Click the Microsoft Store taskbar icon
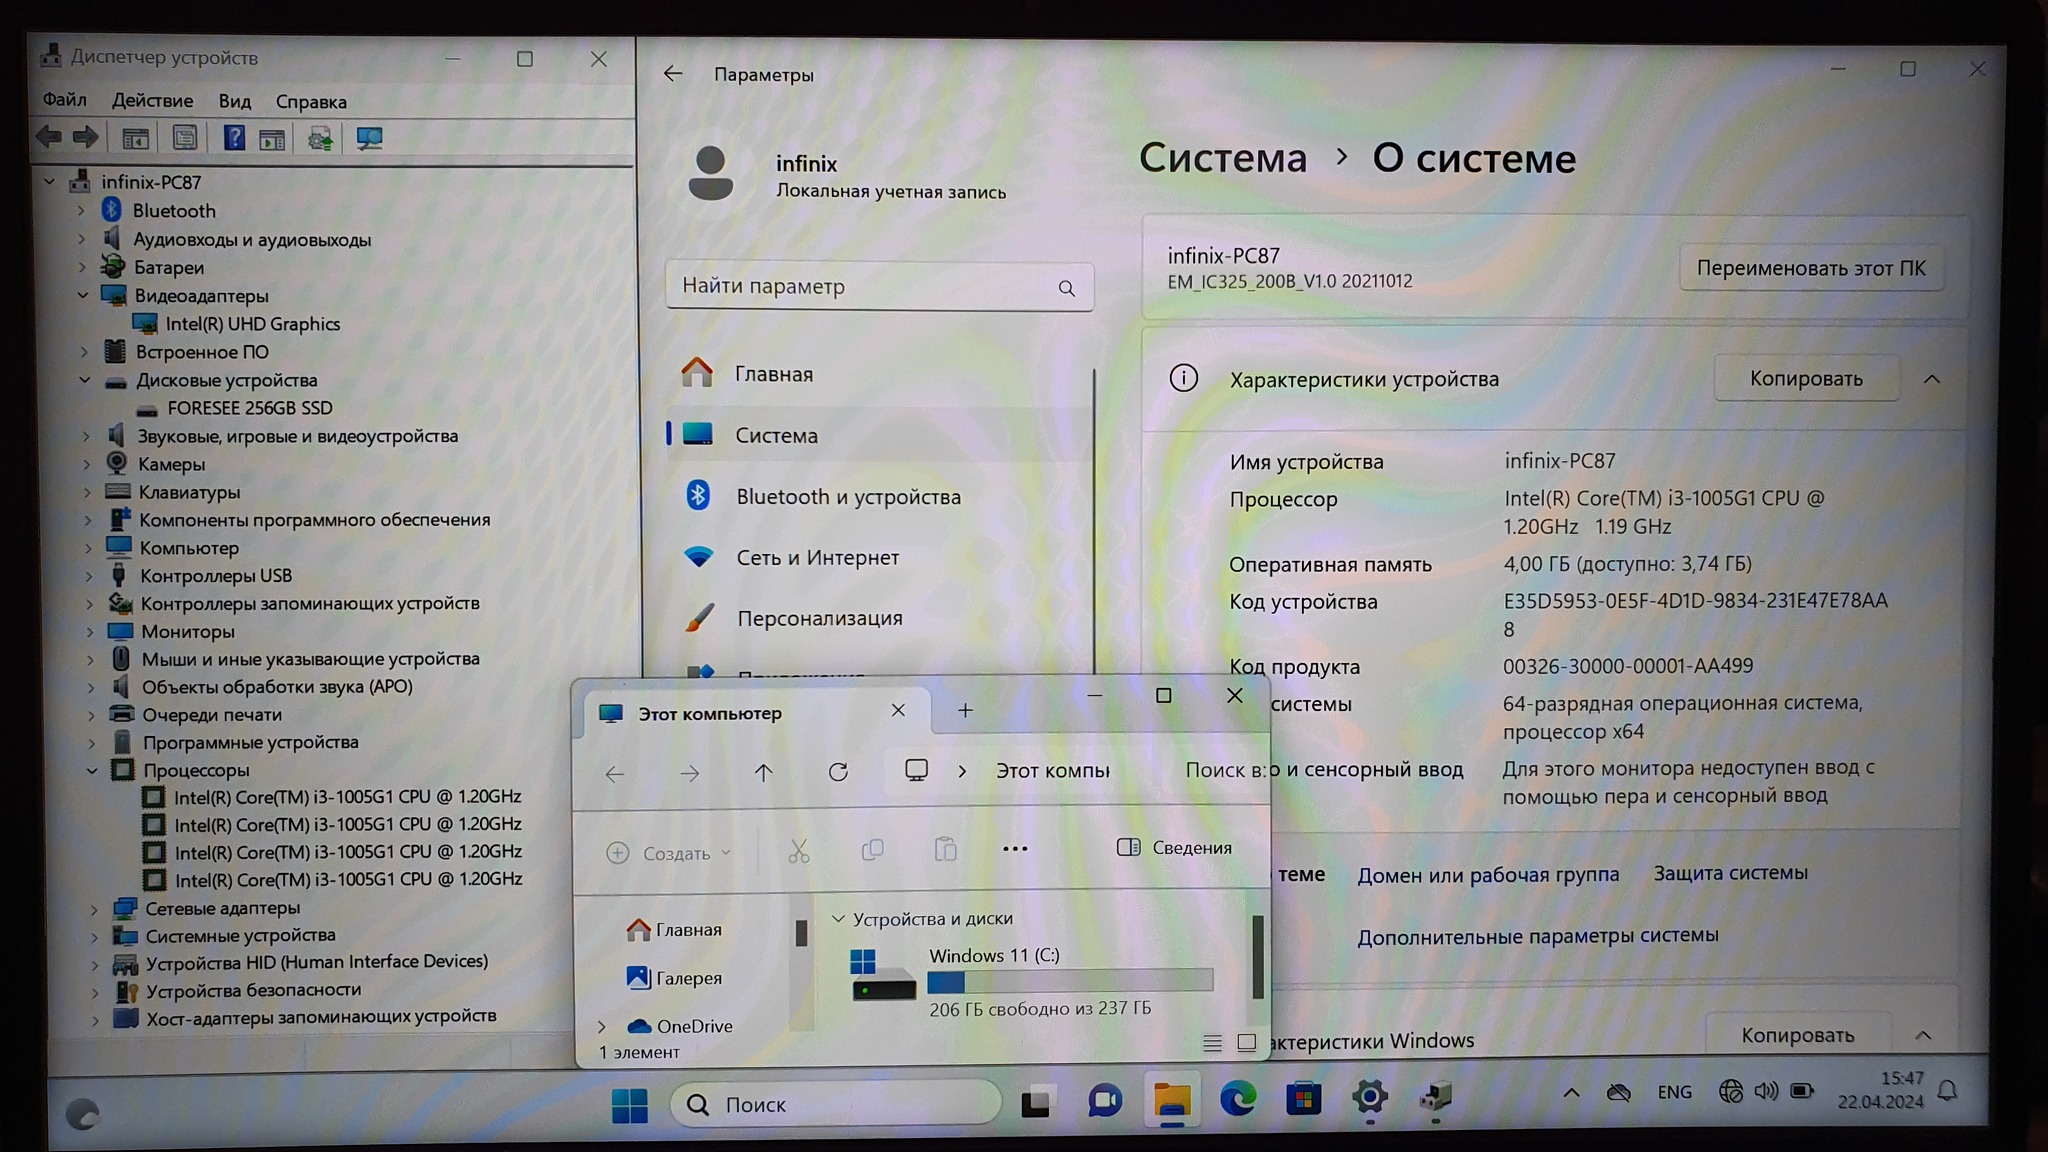The image size is (2048, 1152). click(x=1303, y=1100)
